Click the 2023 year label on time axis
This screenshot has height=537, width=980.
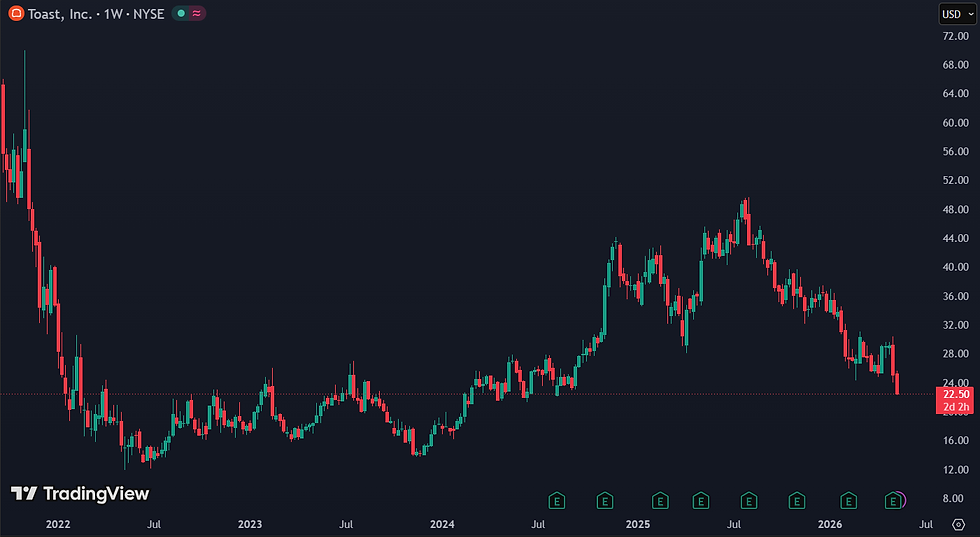click(250, 524)
